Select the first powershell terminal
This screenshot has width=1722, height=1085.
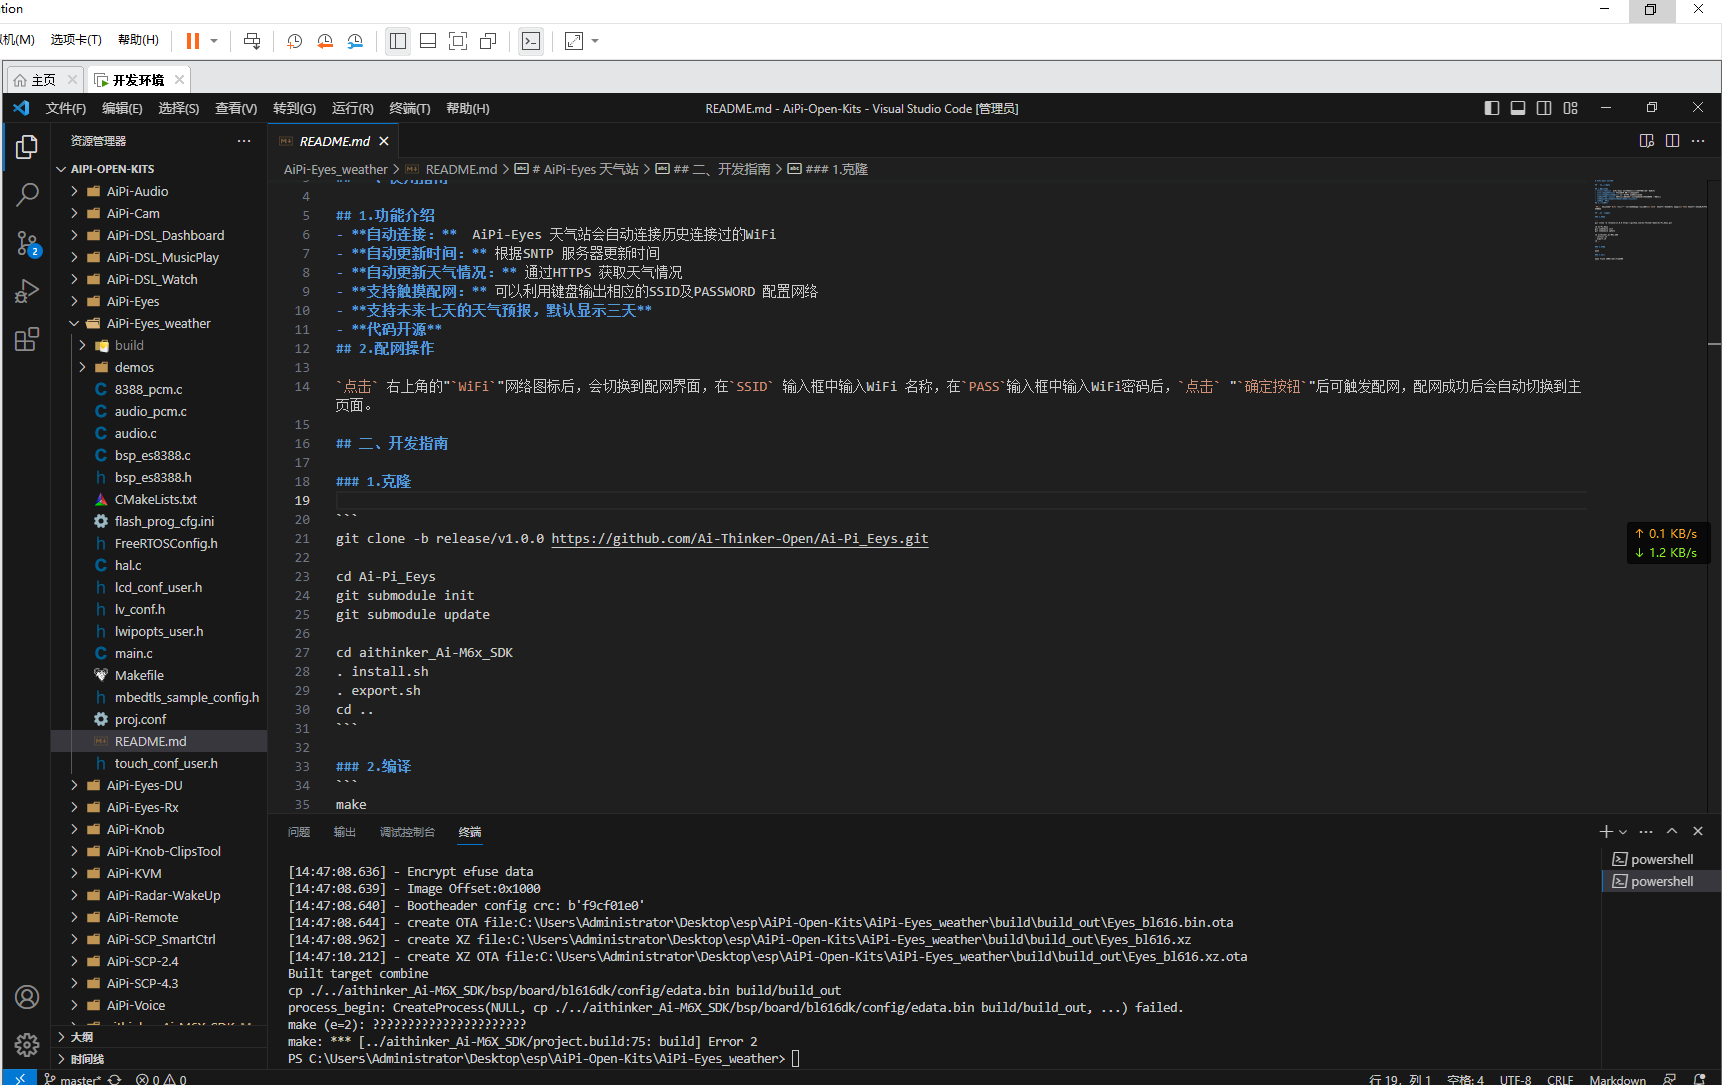click(1661, 859)
